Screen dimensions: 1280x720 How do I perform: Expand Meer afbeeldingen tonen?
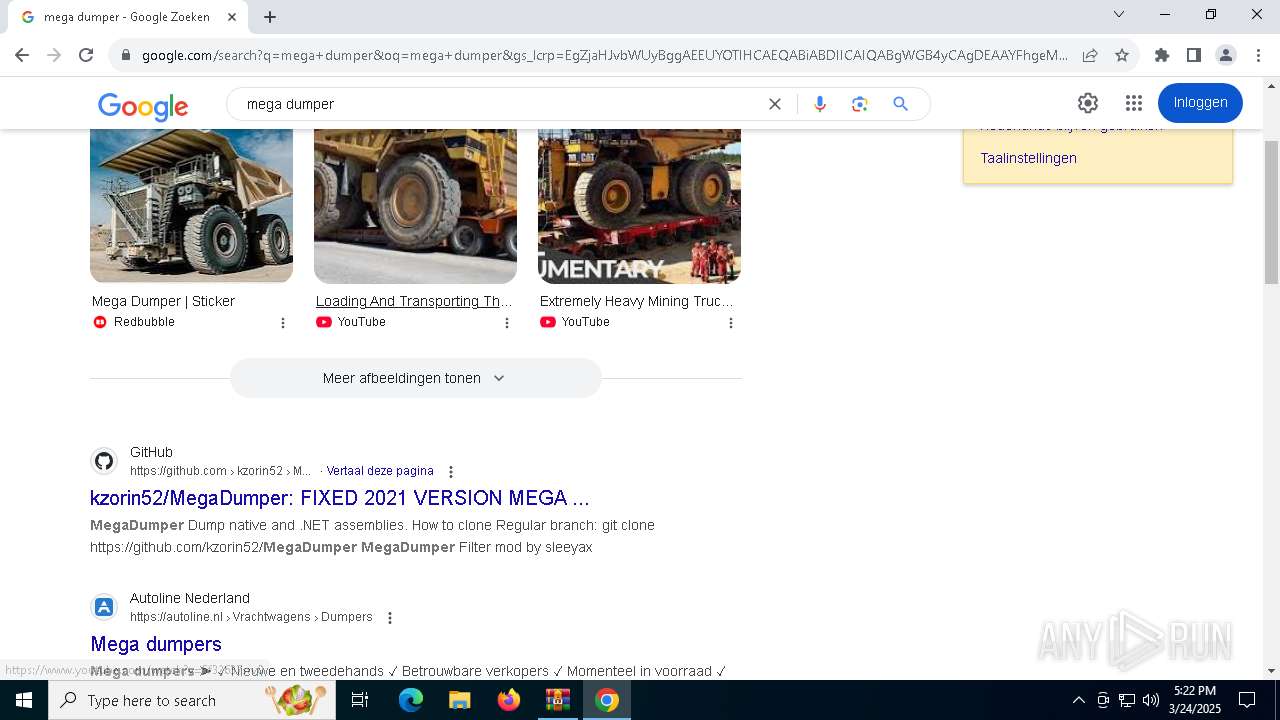click(415, 378)
